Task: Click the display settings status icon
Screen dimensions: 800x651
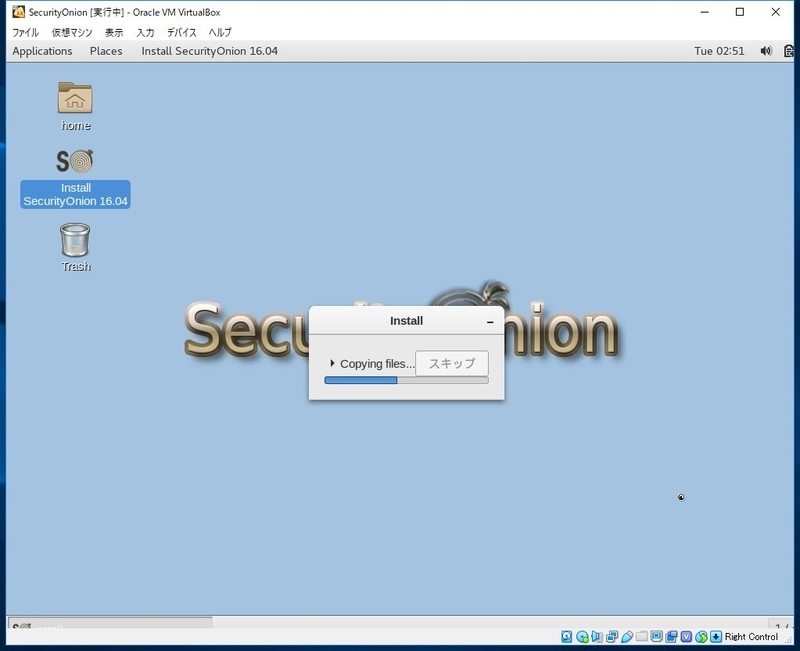Action: [657, 636]
